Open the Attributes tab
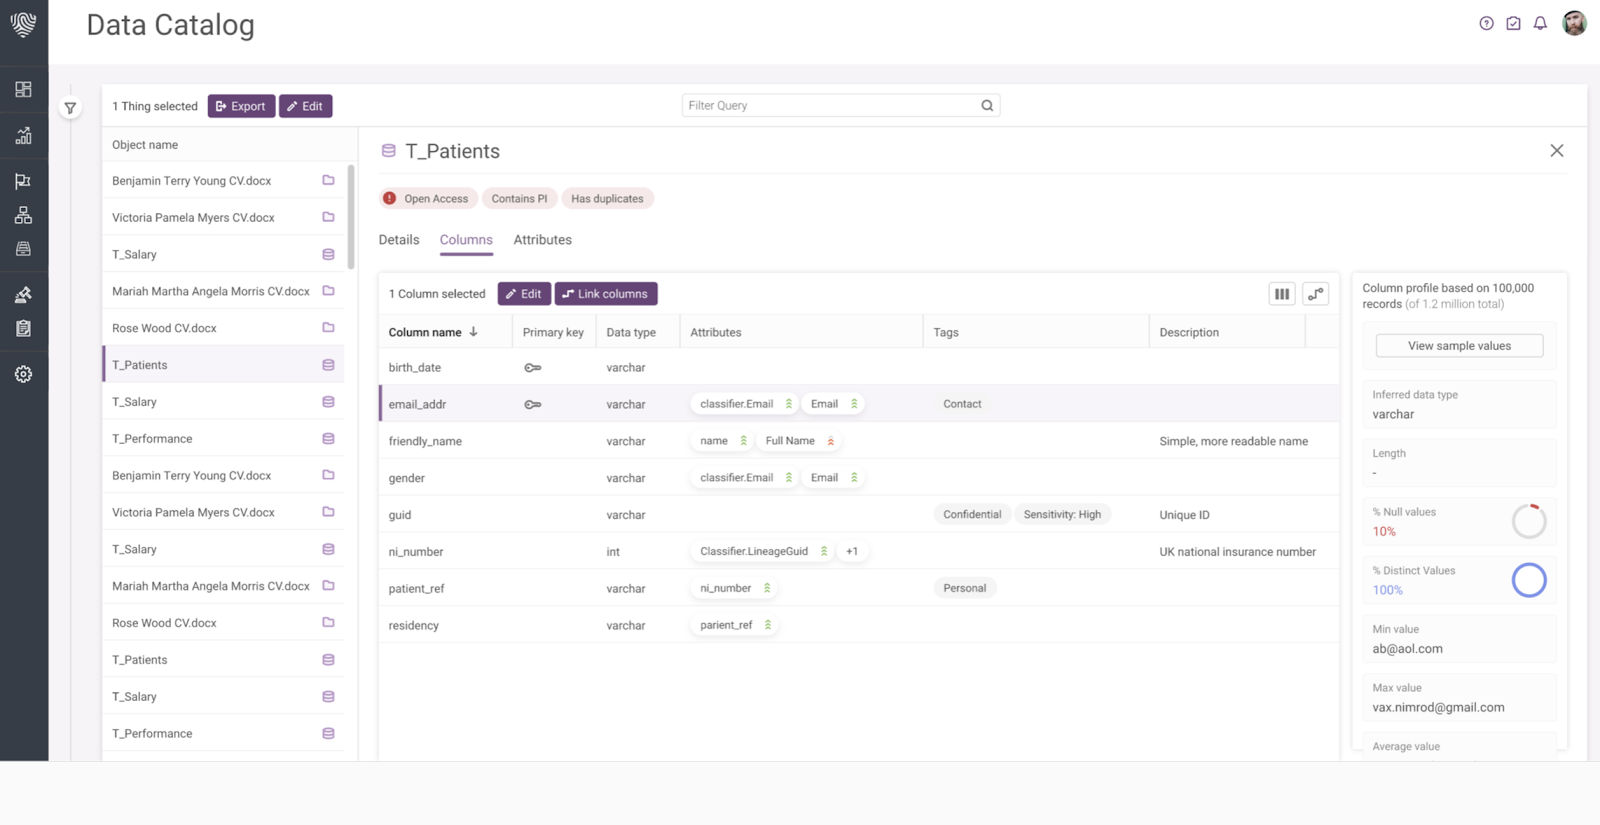 coord(543,240)
